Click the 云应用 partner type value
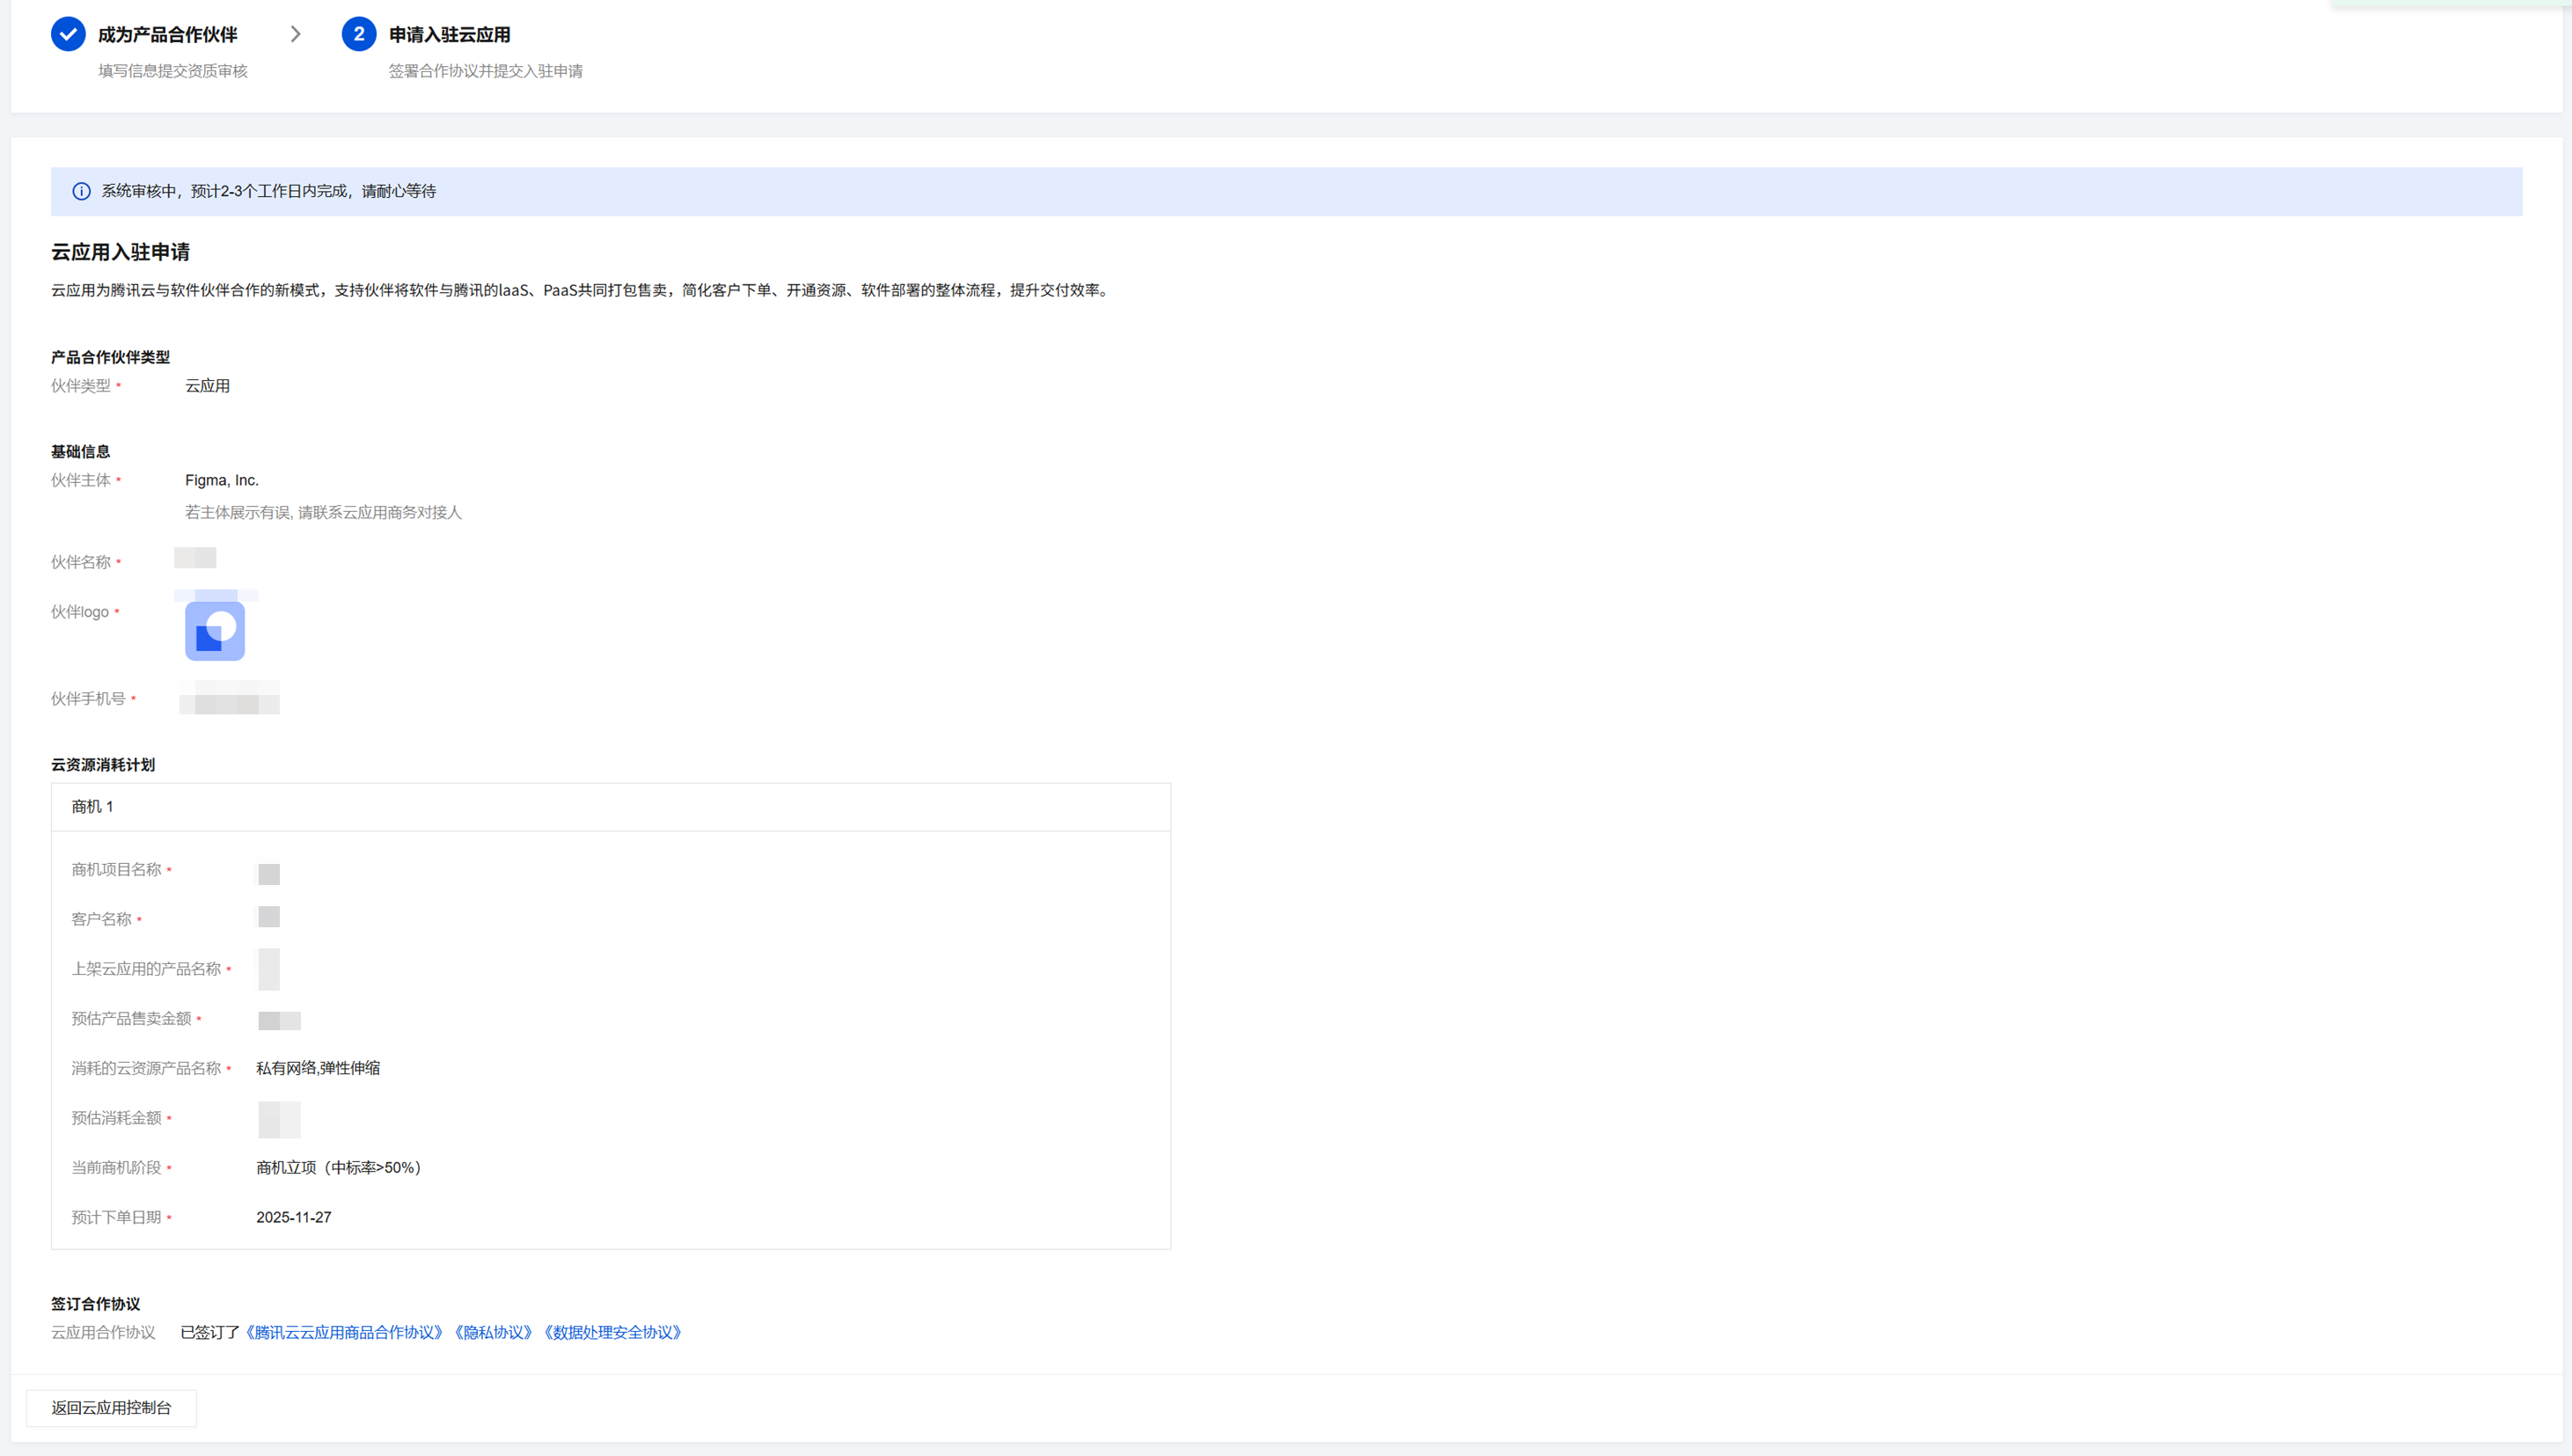This screenshot has width=2572, height=1456. 207,386
